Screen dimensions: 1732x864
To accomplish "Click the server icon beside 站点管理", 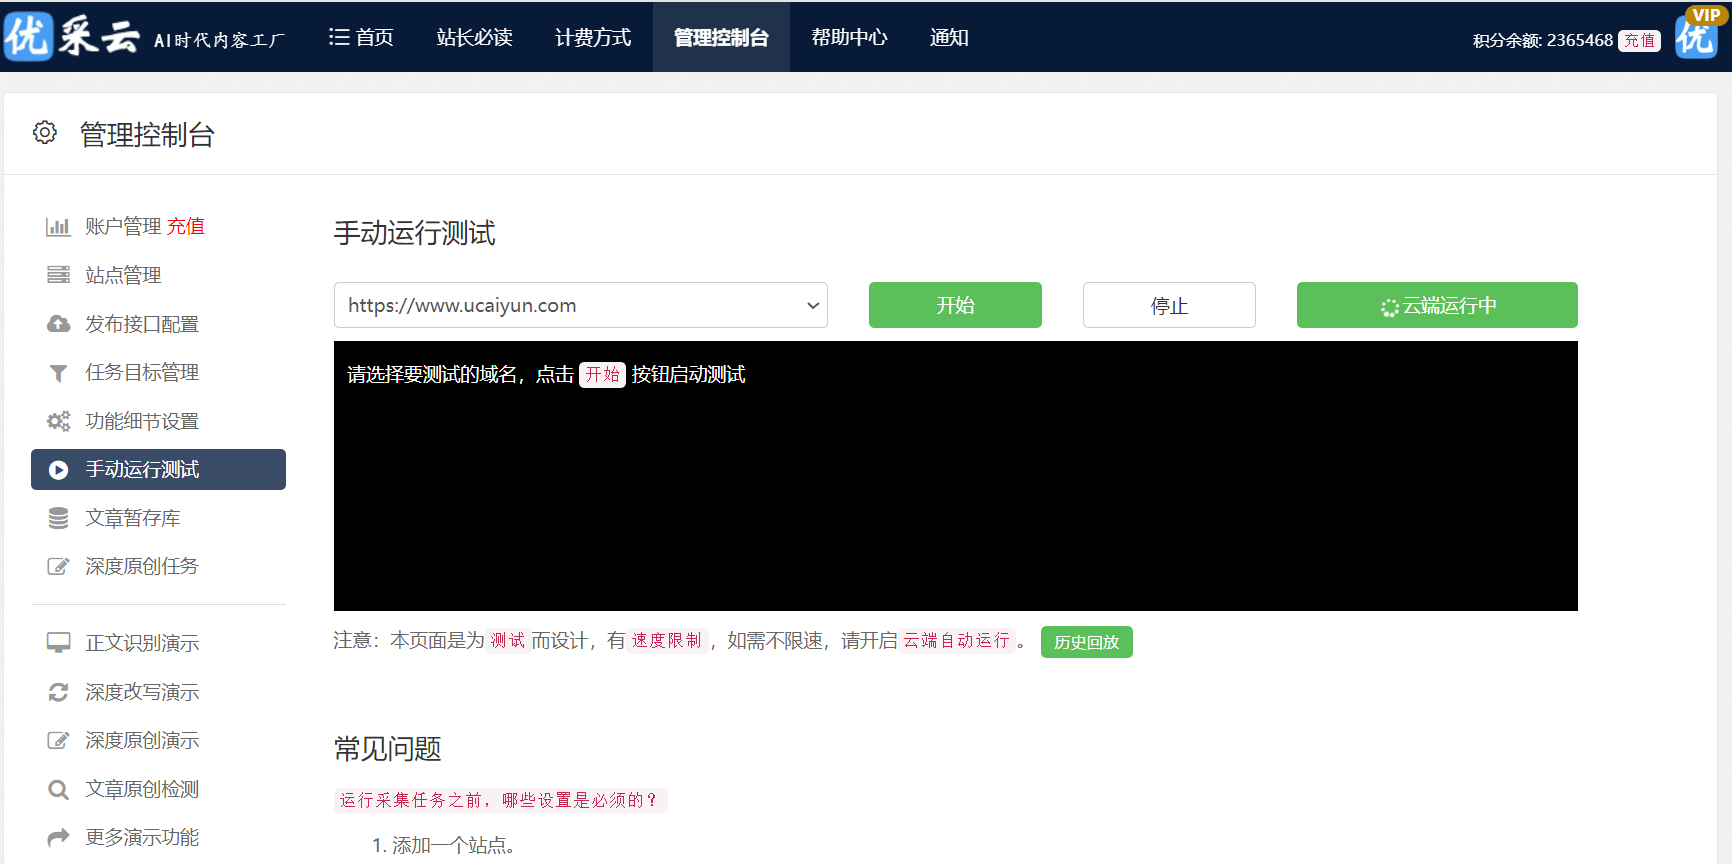I will click(58, 275).
